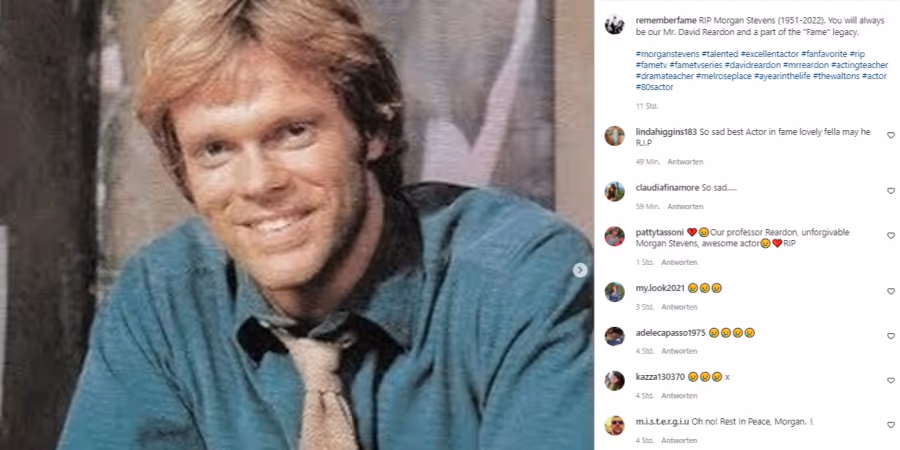Image resolution: width=900 pixels, height=450 pixels.
Task: Click Antworten under kazza130370's comment
Action: point(679,396)
